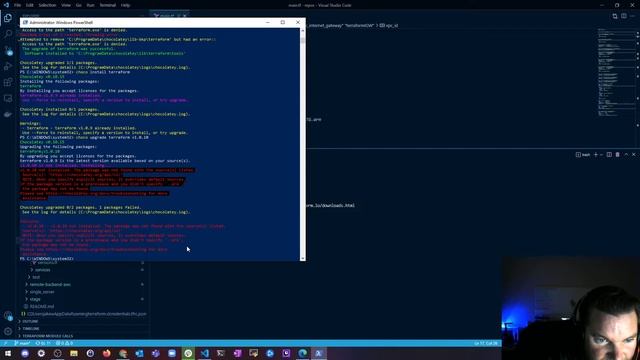
Task: Maximize terminal panel with up chevron
Action: [x=626, y=155]
